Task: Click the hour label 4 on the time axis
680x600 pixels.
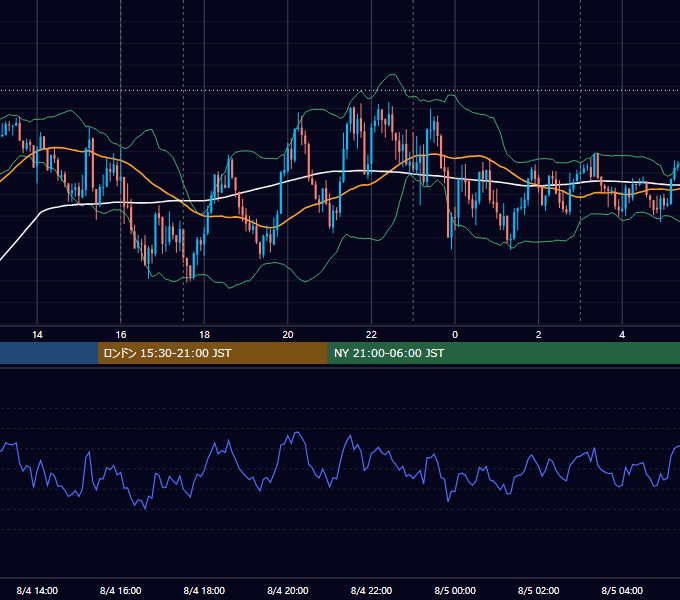Action: (x=622, y=335)
